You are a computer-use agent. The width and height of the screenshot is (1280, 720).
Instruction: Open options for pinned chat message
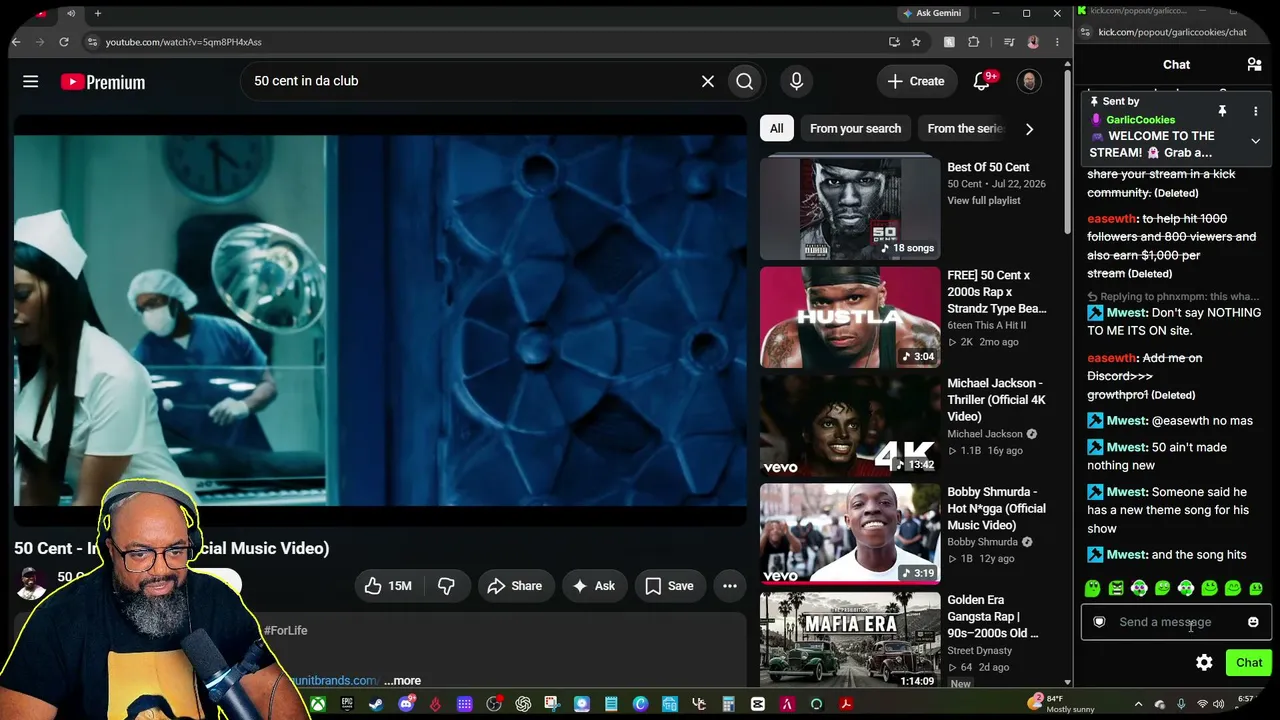pos(1256,111)
